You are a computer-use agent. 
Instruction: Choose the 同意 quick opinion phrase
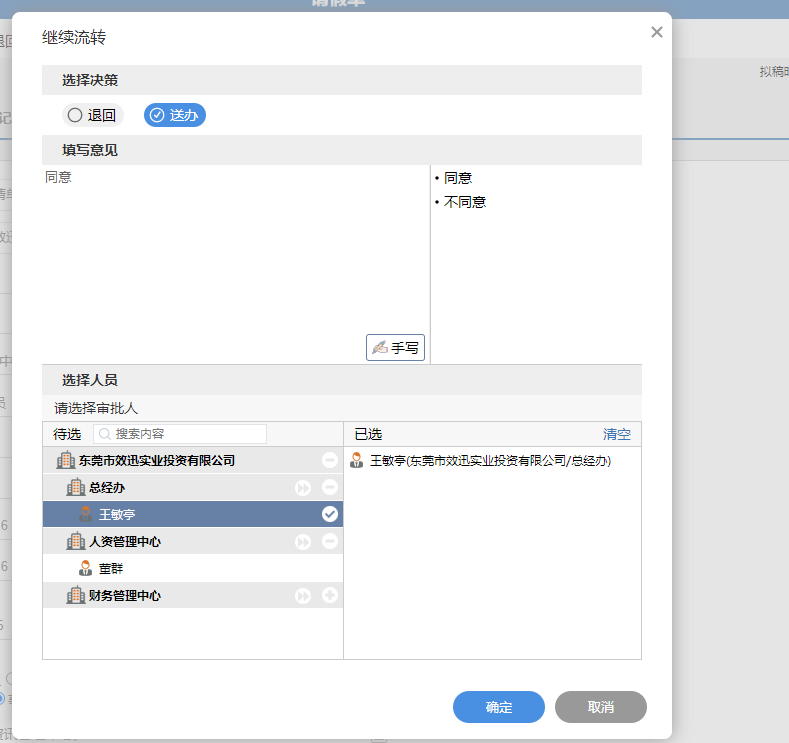pos(458,178)
